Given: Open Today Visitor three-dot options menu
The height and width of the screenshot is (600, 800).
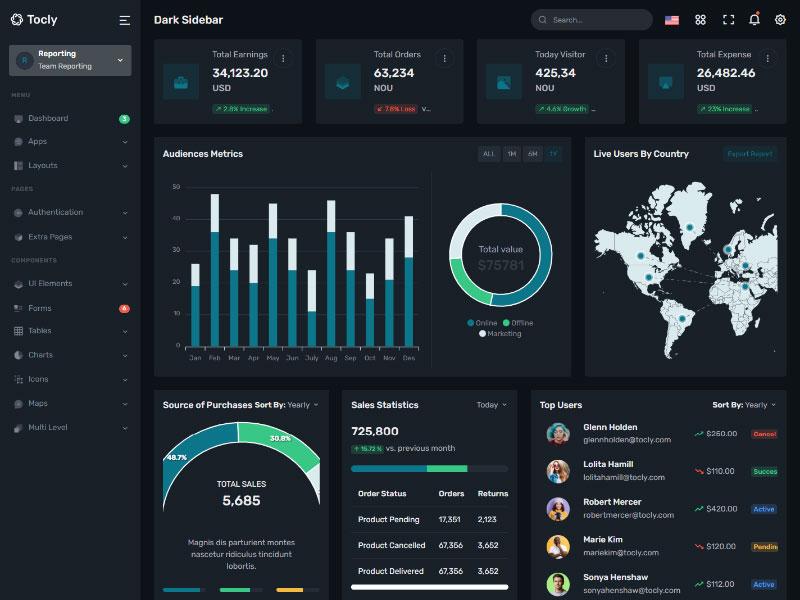Looking at the screenshot, I should click(604, 59).
